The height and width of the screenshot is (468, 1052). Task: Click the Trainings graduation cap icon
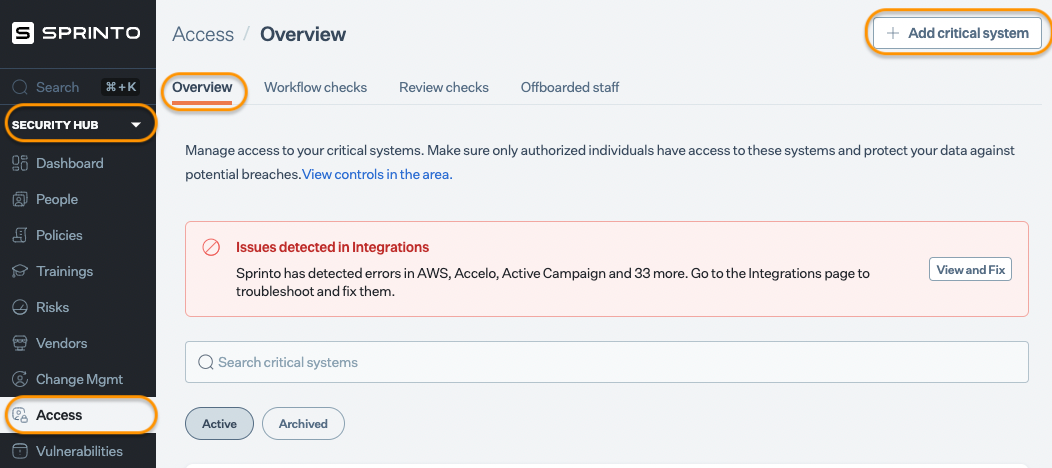[20, 271]
